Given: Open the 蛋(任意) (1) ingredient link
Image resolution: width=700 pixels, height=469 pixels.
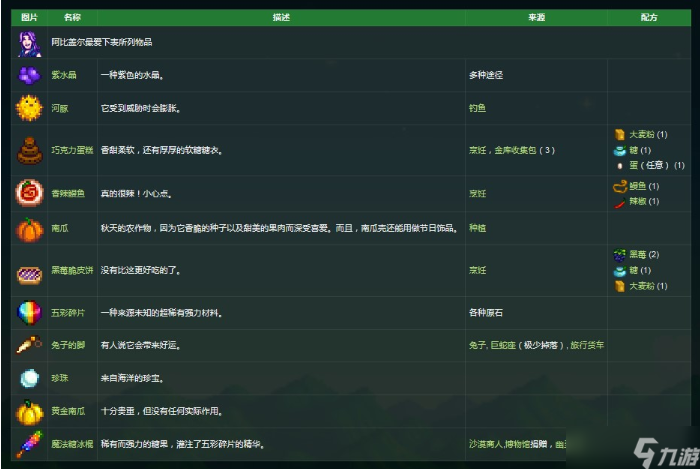Looking at the screenshot, I should pyautogui.click(x=657, y=166).
